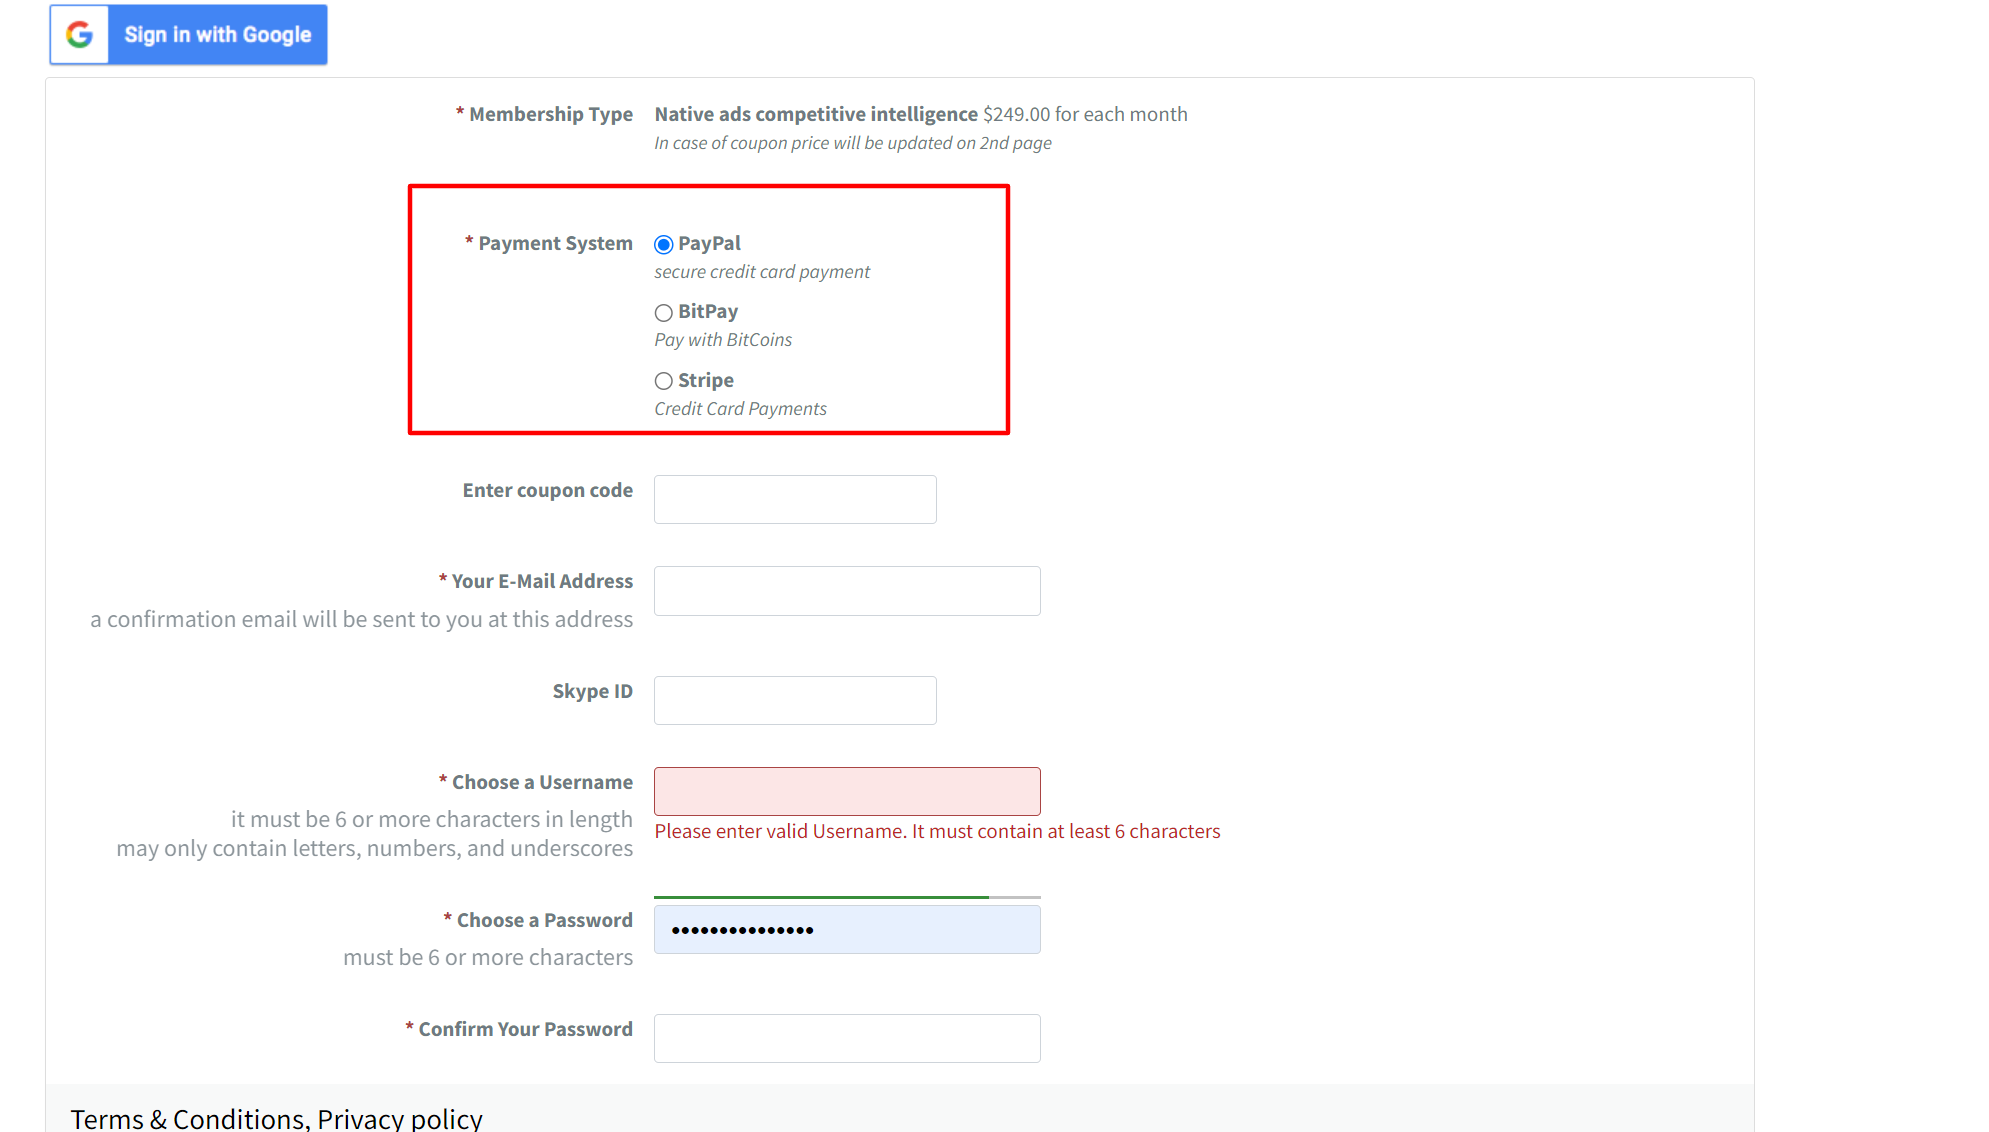Click the Username validation error message
The image size is (1989, 1132).
coord(937,831)
